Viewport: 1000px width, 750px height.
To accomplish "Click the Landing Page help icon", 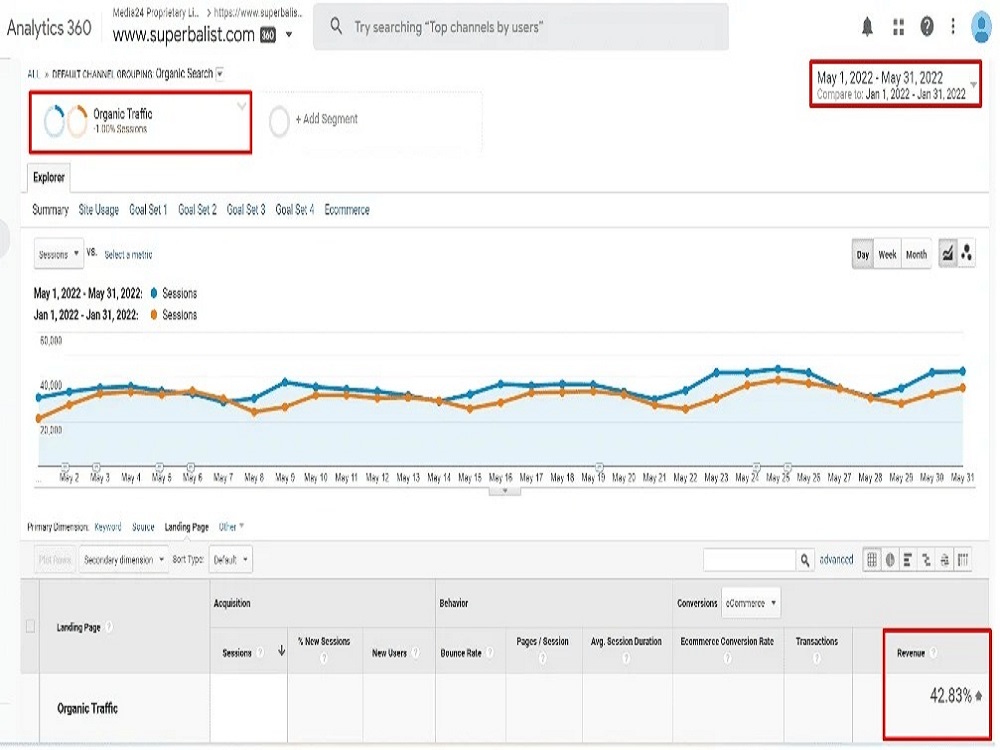I will pyautogui.click(x=109, y=627).
